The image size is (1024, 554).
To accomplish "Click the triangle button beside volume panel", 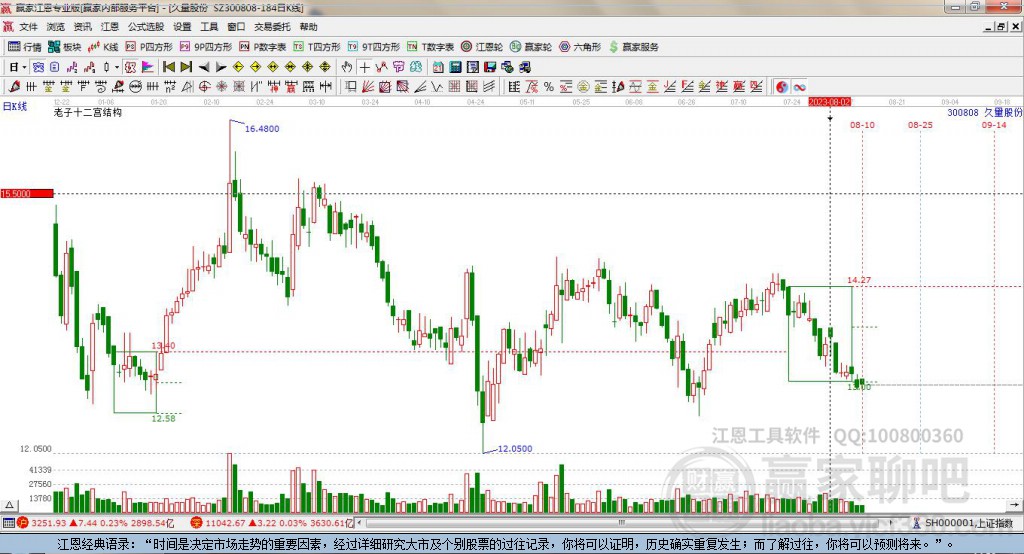I will pos(9,505).
